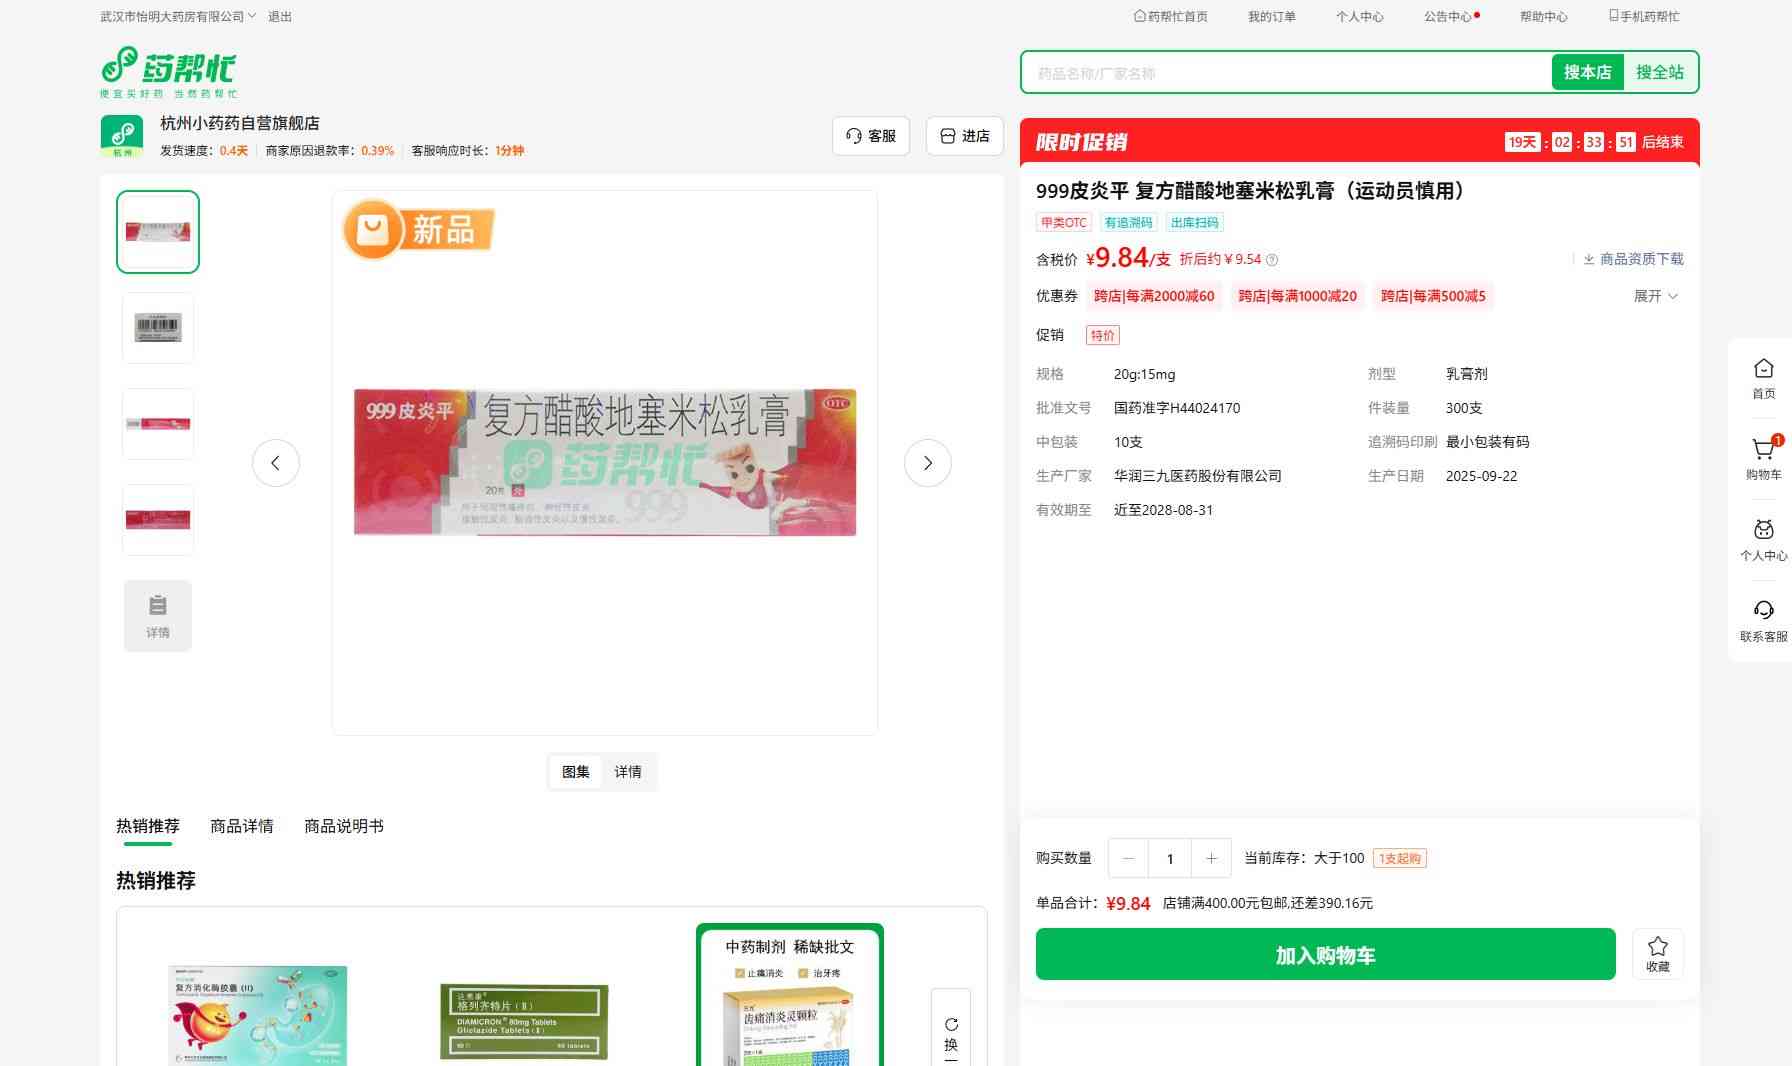This screenshot has width=1792, height=1066.
Task: Switch to 商品说明书 tab
Action: (343, 826)
